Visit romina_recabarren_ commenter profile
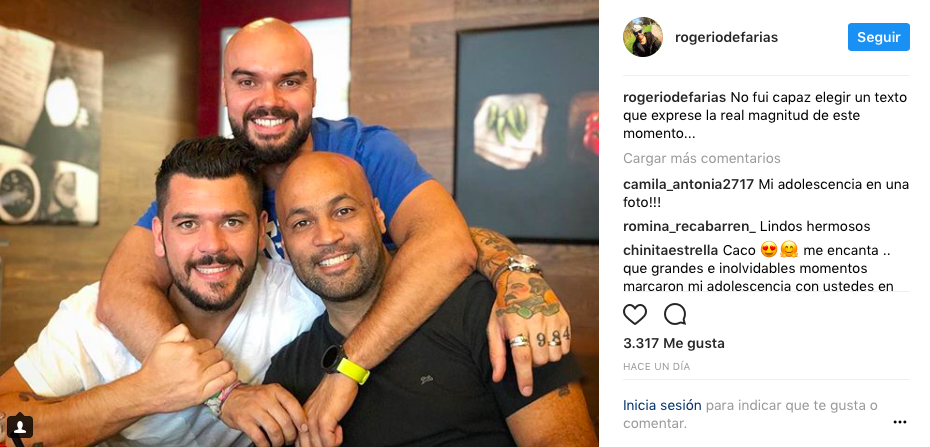930x447 pixels. pyautogui.click(x=689, y=226)
